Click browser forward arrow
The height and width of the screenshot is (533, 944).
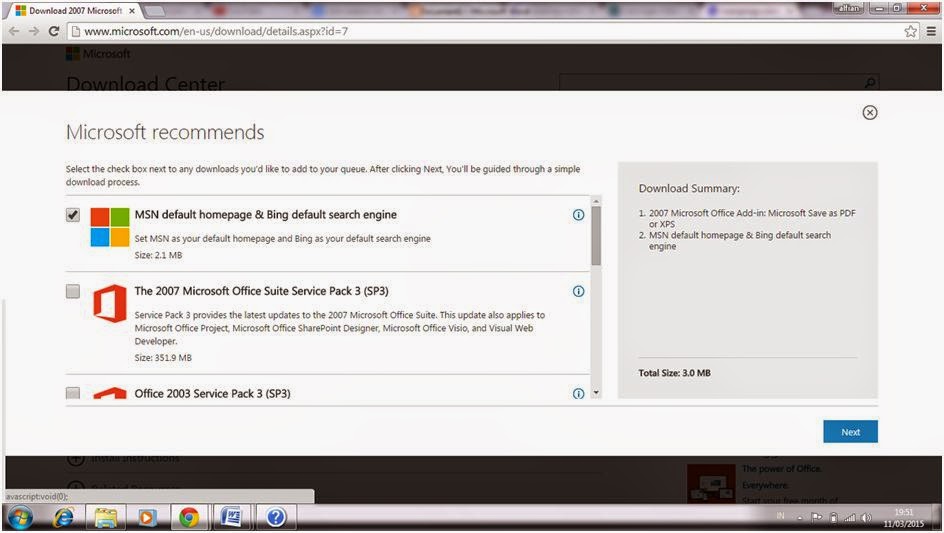tap(34, 31)
